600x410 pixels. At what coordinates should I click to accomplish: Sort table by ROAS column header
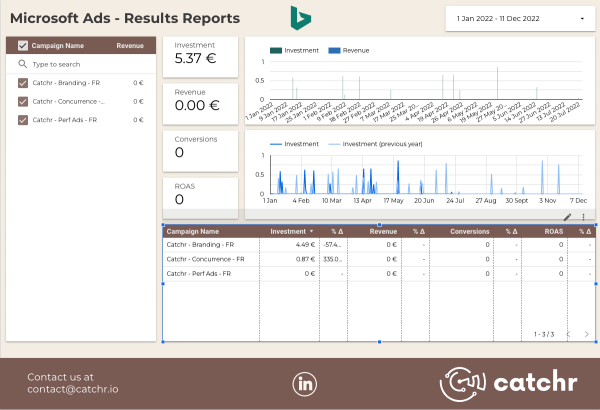[554, 231]
